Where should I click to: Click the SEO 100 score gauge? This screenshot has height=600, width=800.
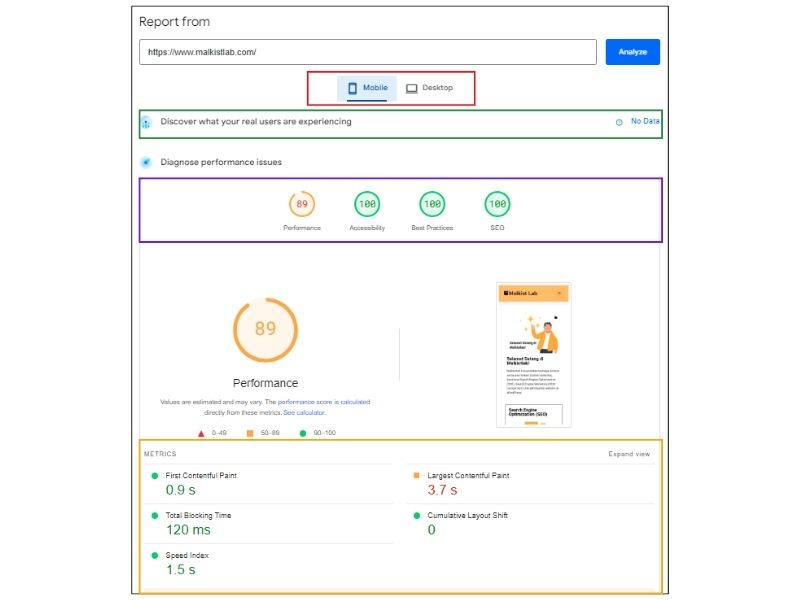click(x=495, y=203)
